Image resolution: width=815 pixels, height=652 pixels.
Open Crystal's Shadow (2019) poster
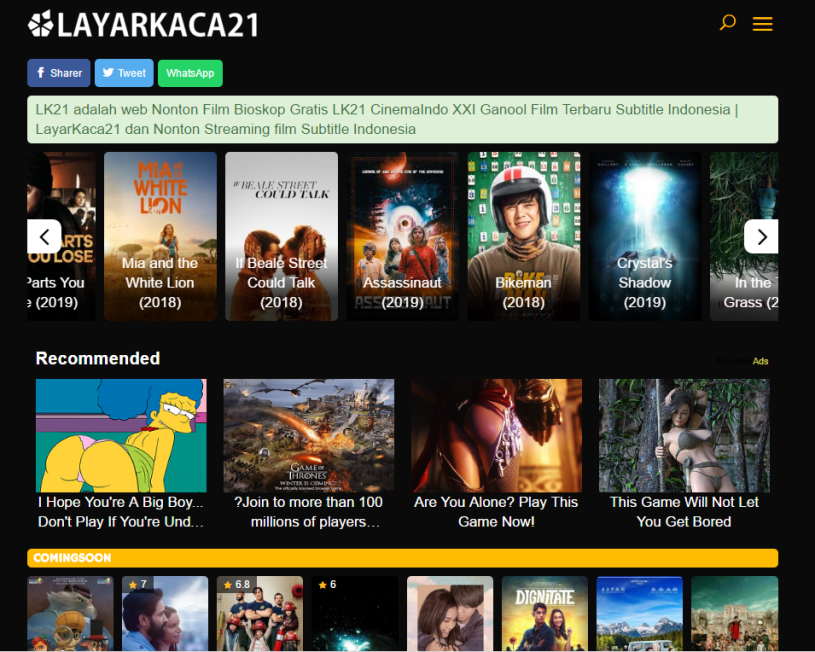coord(644,236)
